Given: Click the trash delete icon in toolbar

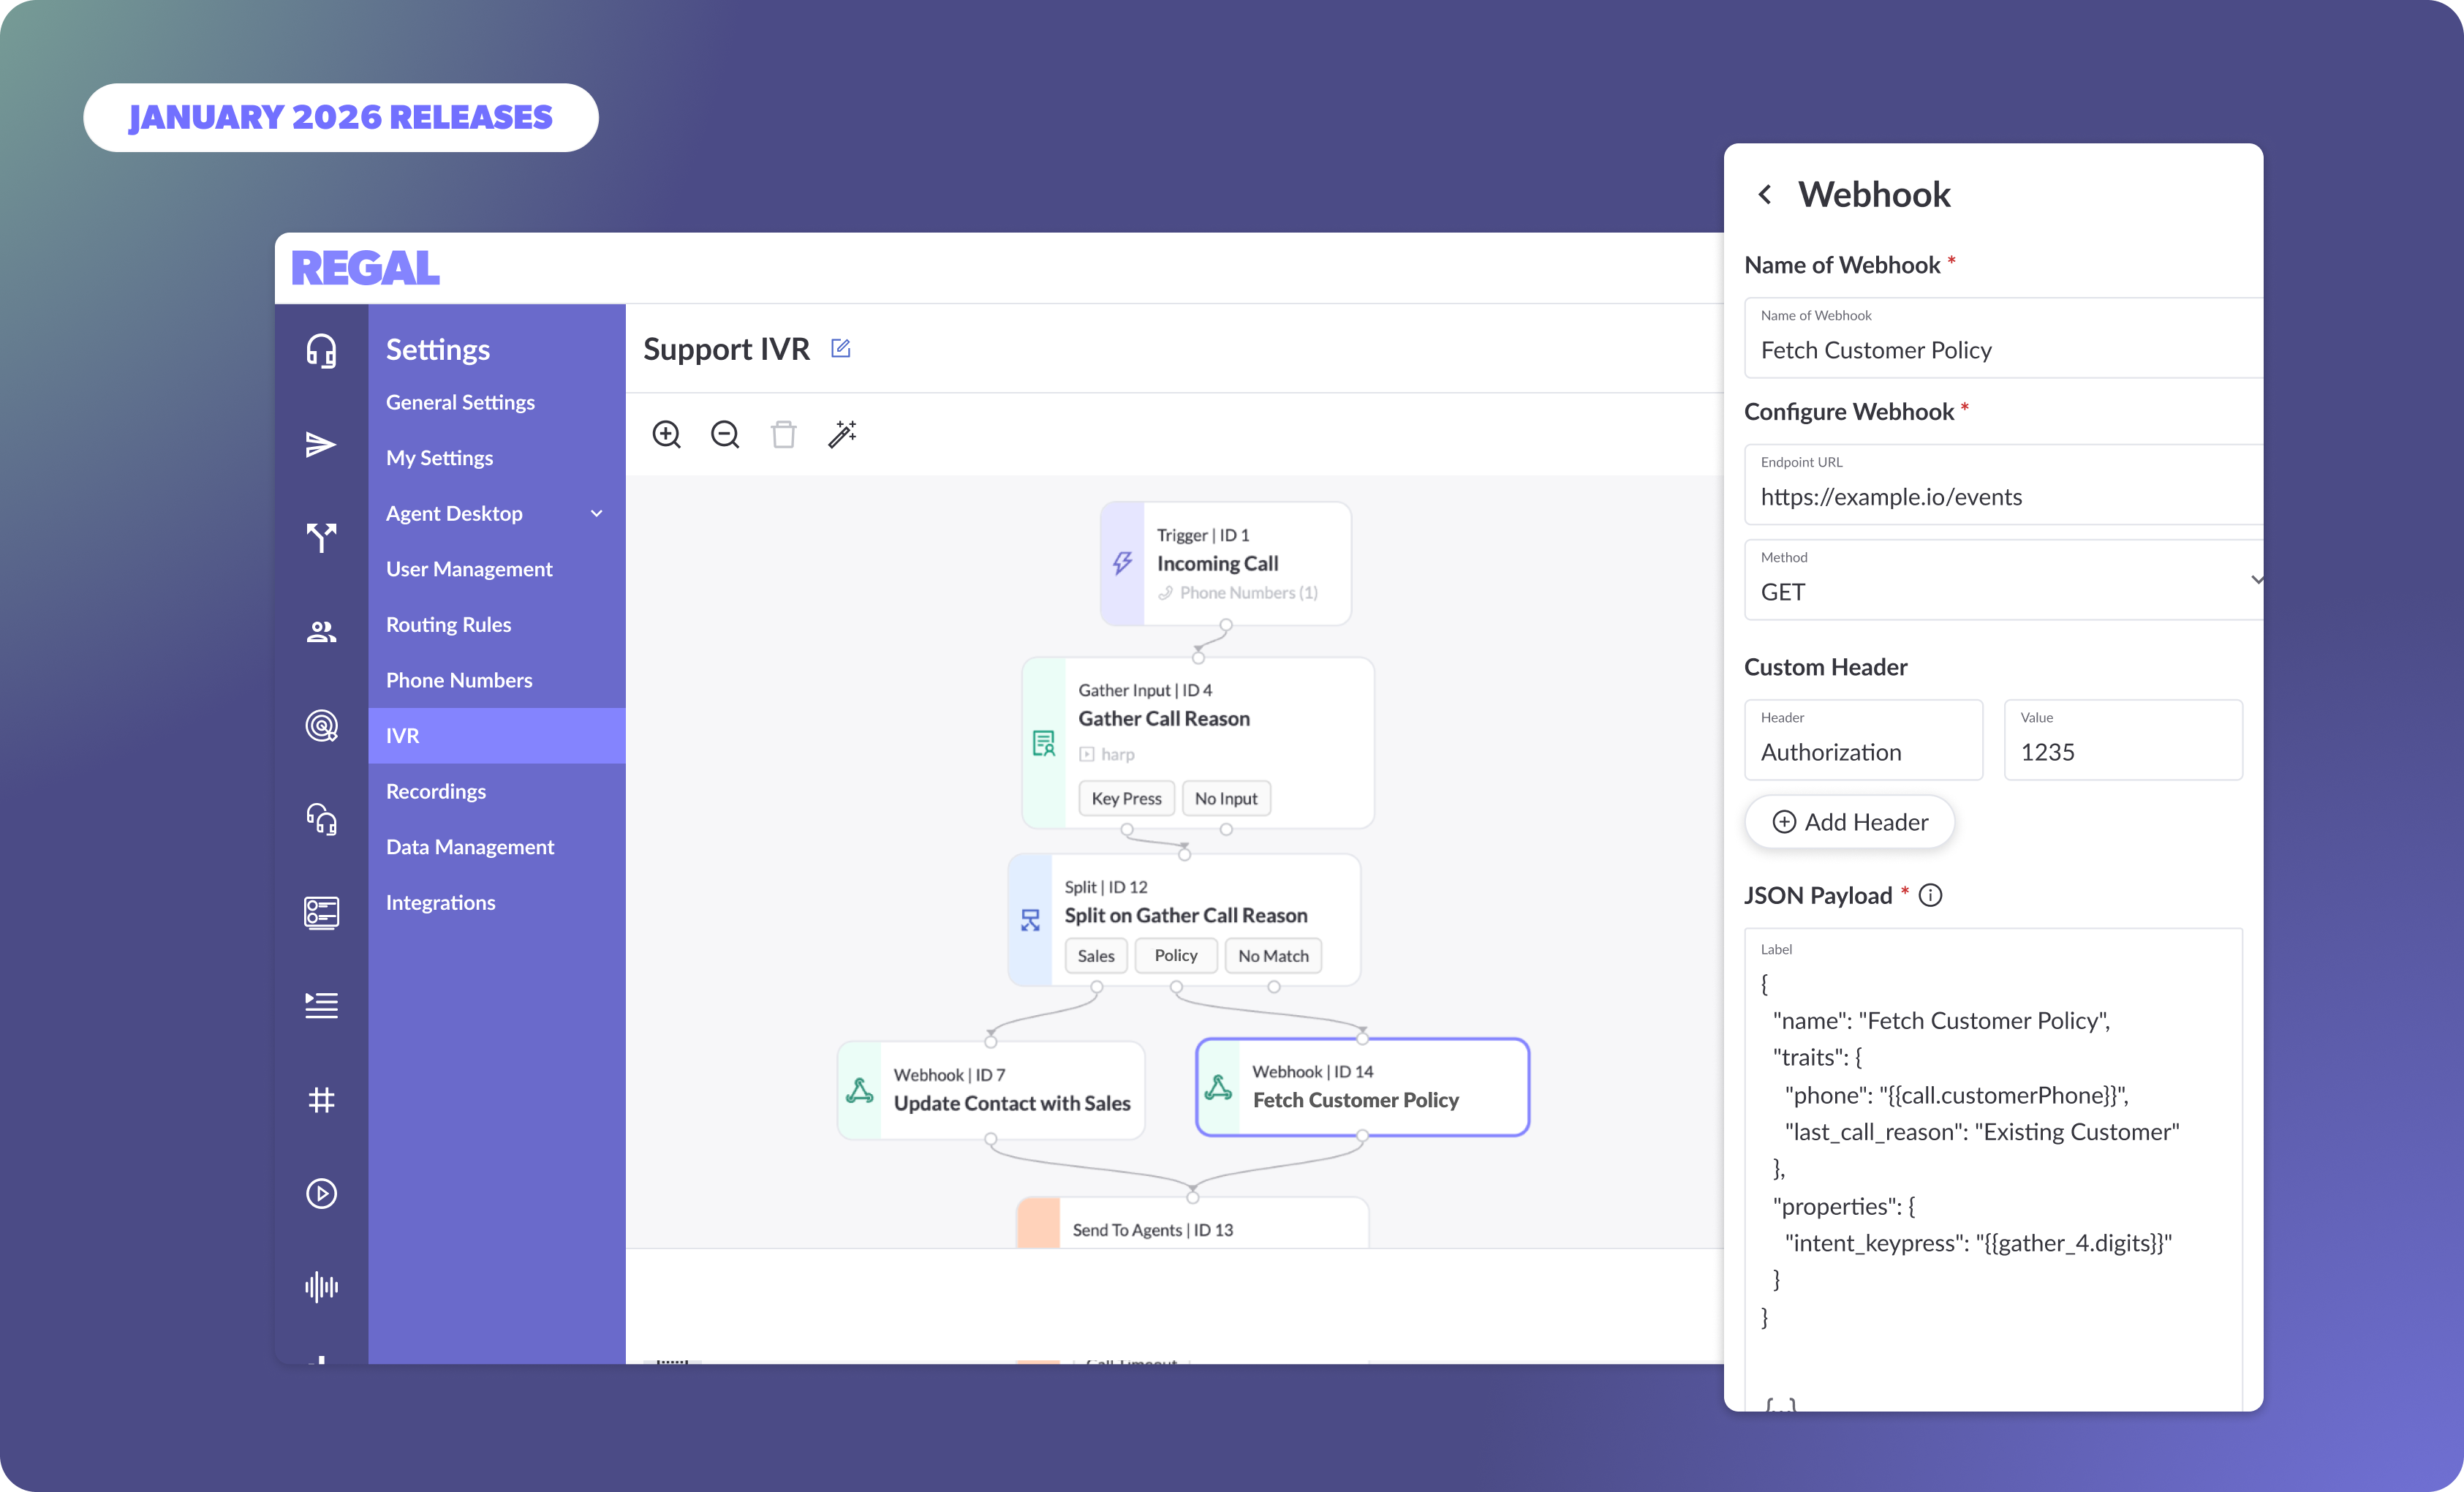Looking at the screenshot, I should coord(783,434).
